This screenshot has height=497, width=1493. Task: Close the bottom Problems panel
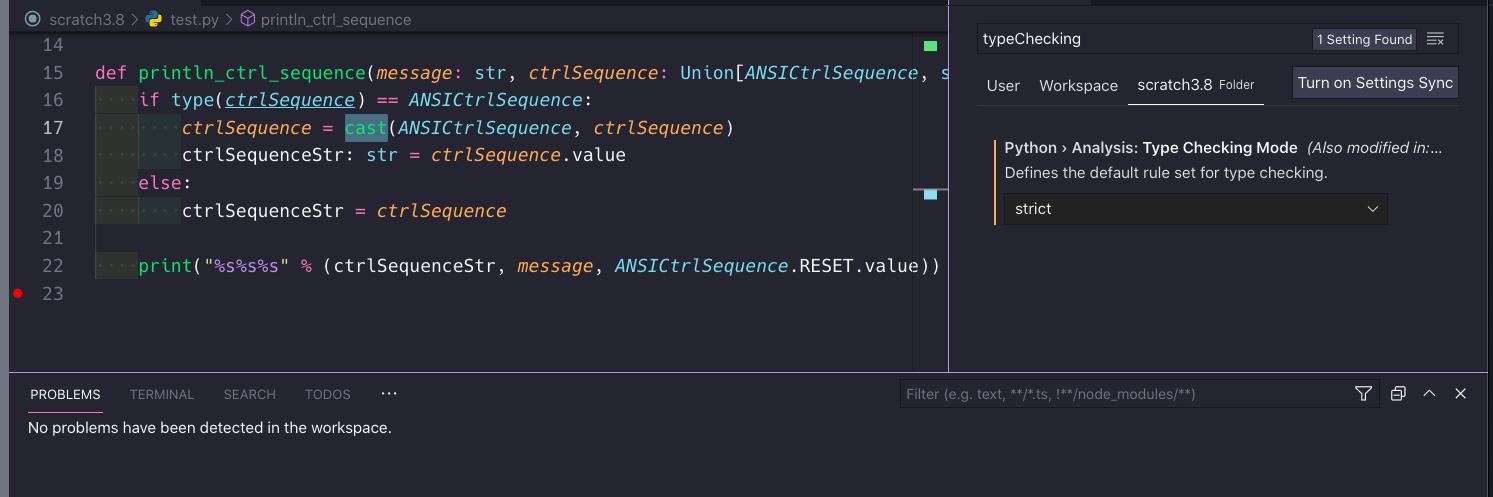[x=1460, y=393]
